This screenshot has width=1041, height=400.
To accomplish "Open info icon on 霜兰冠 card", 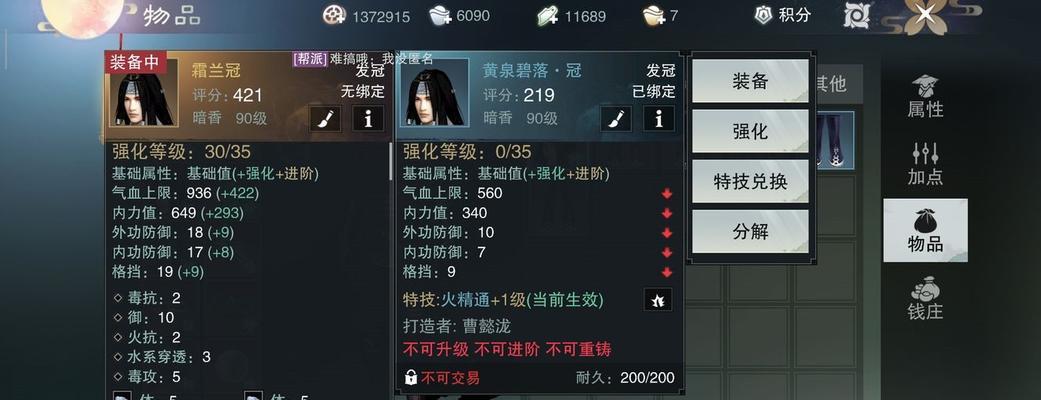I will pyautogui.click(x=368, y=118).
